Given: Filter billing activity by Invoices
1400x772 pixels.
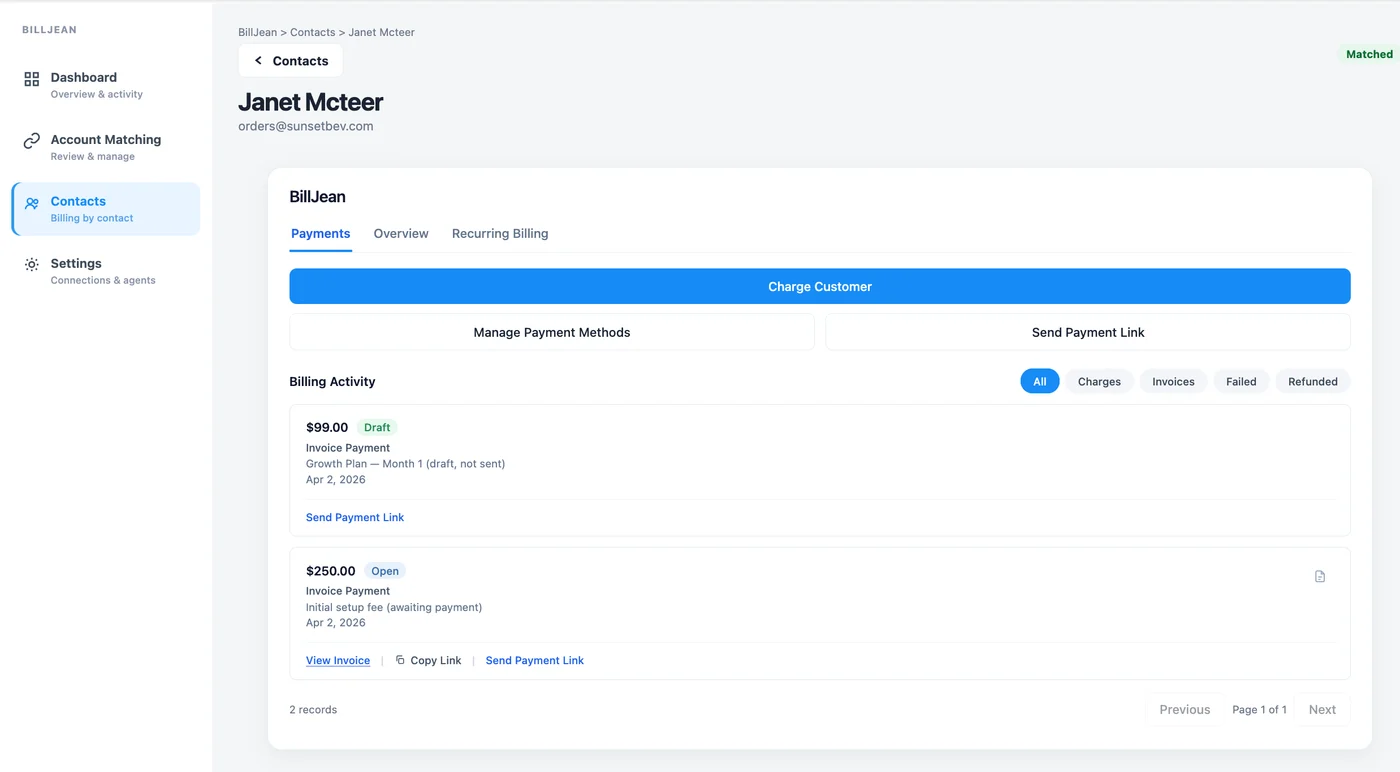Looking at the screenshot, I should pyautogui.click(x=1173, y=381).
